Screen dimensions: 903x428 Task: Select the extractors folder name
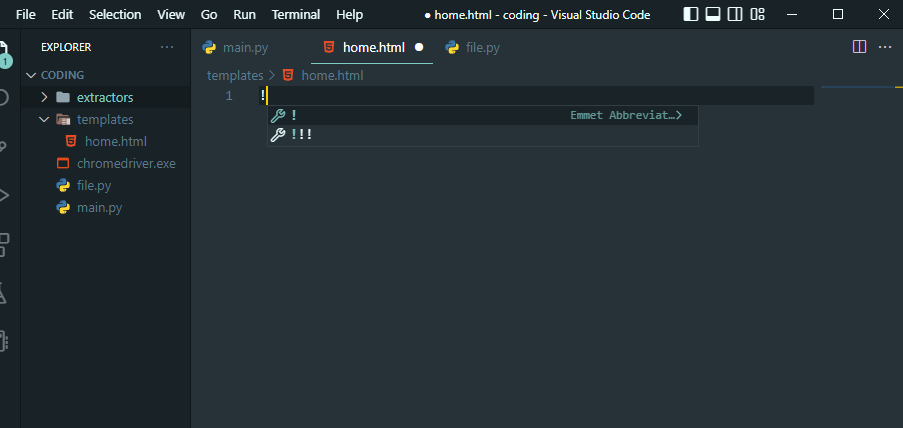105,97
